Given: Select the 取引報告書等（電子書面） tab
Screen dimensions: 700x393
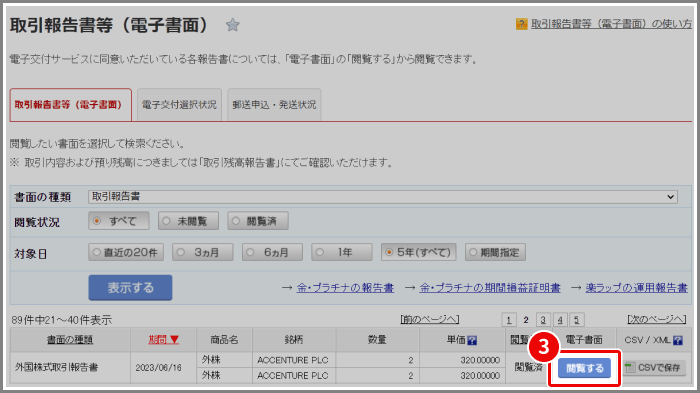Looking at the screenshot, I should [x=71, y=105].
